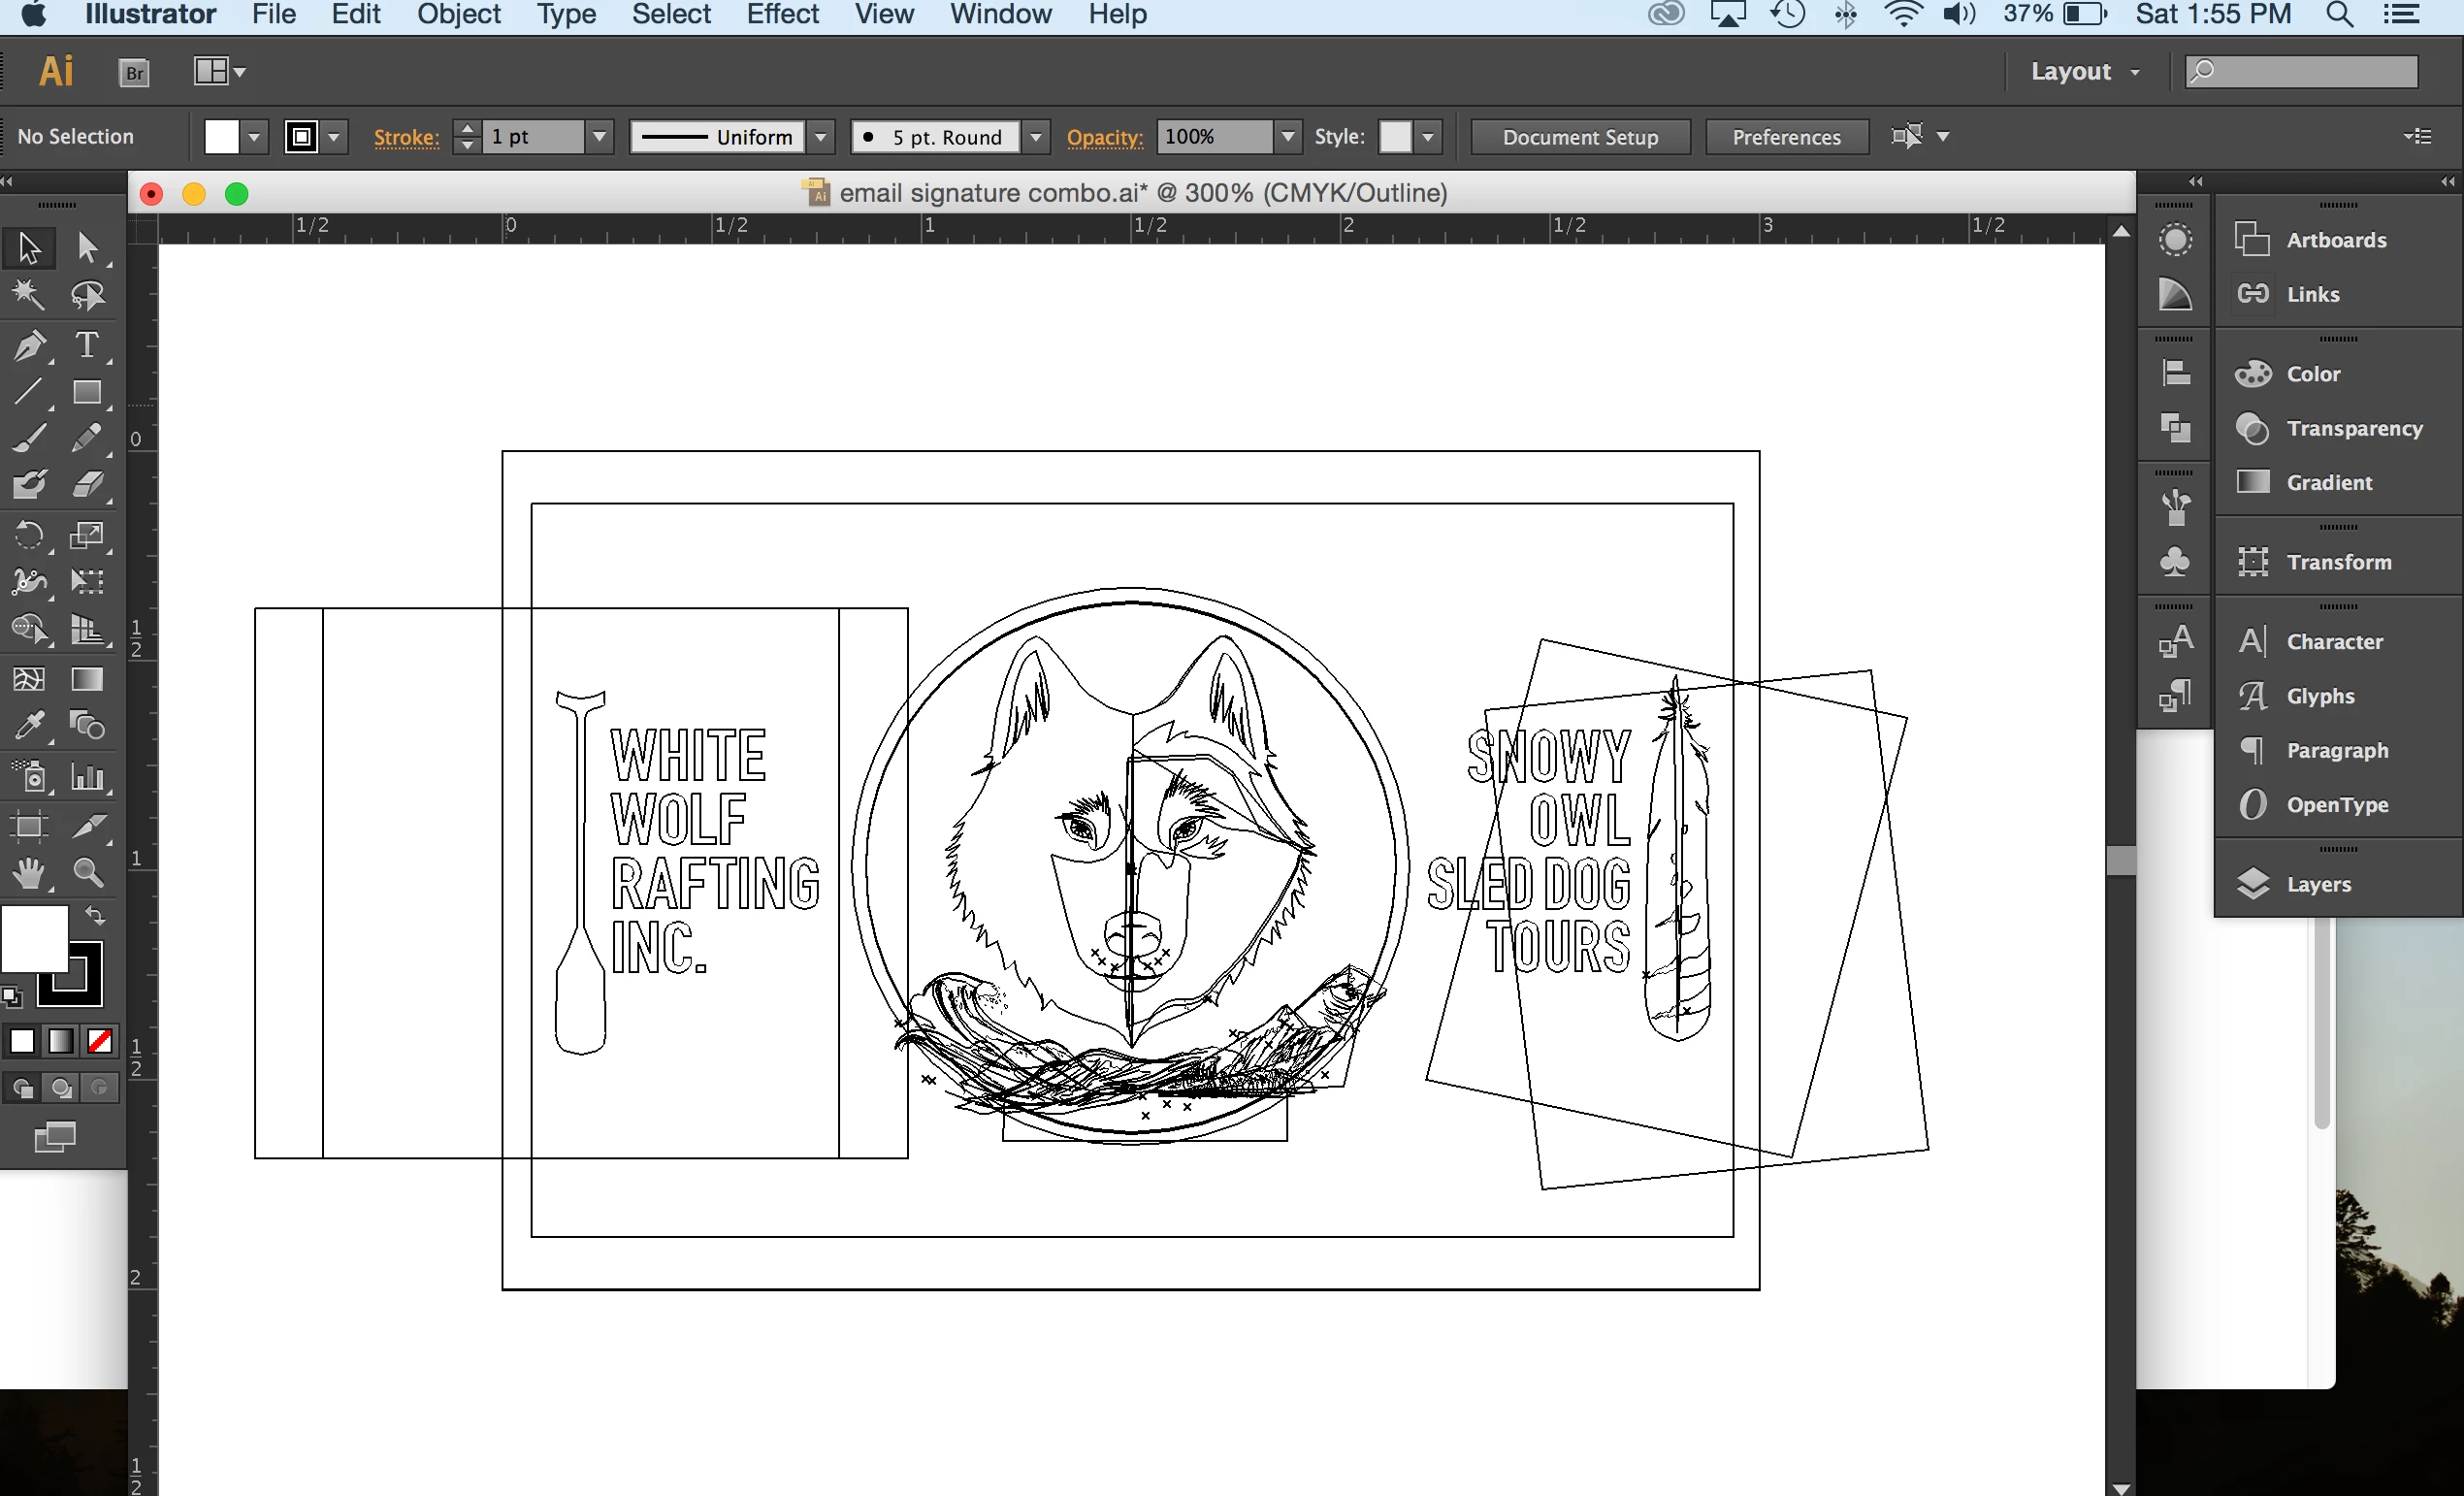Set fill to None
The image size is (2464, 1496).
[99, 1042]
